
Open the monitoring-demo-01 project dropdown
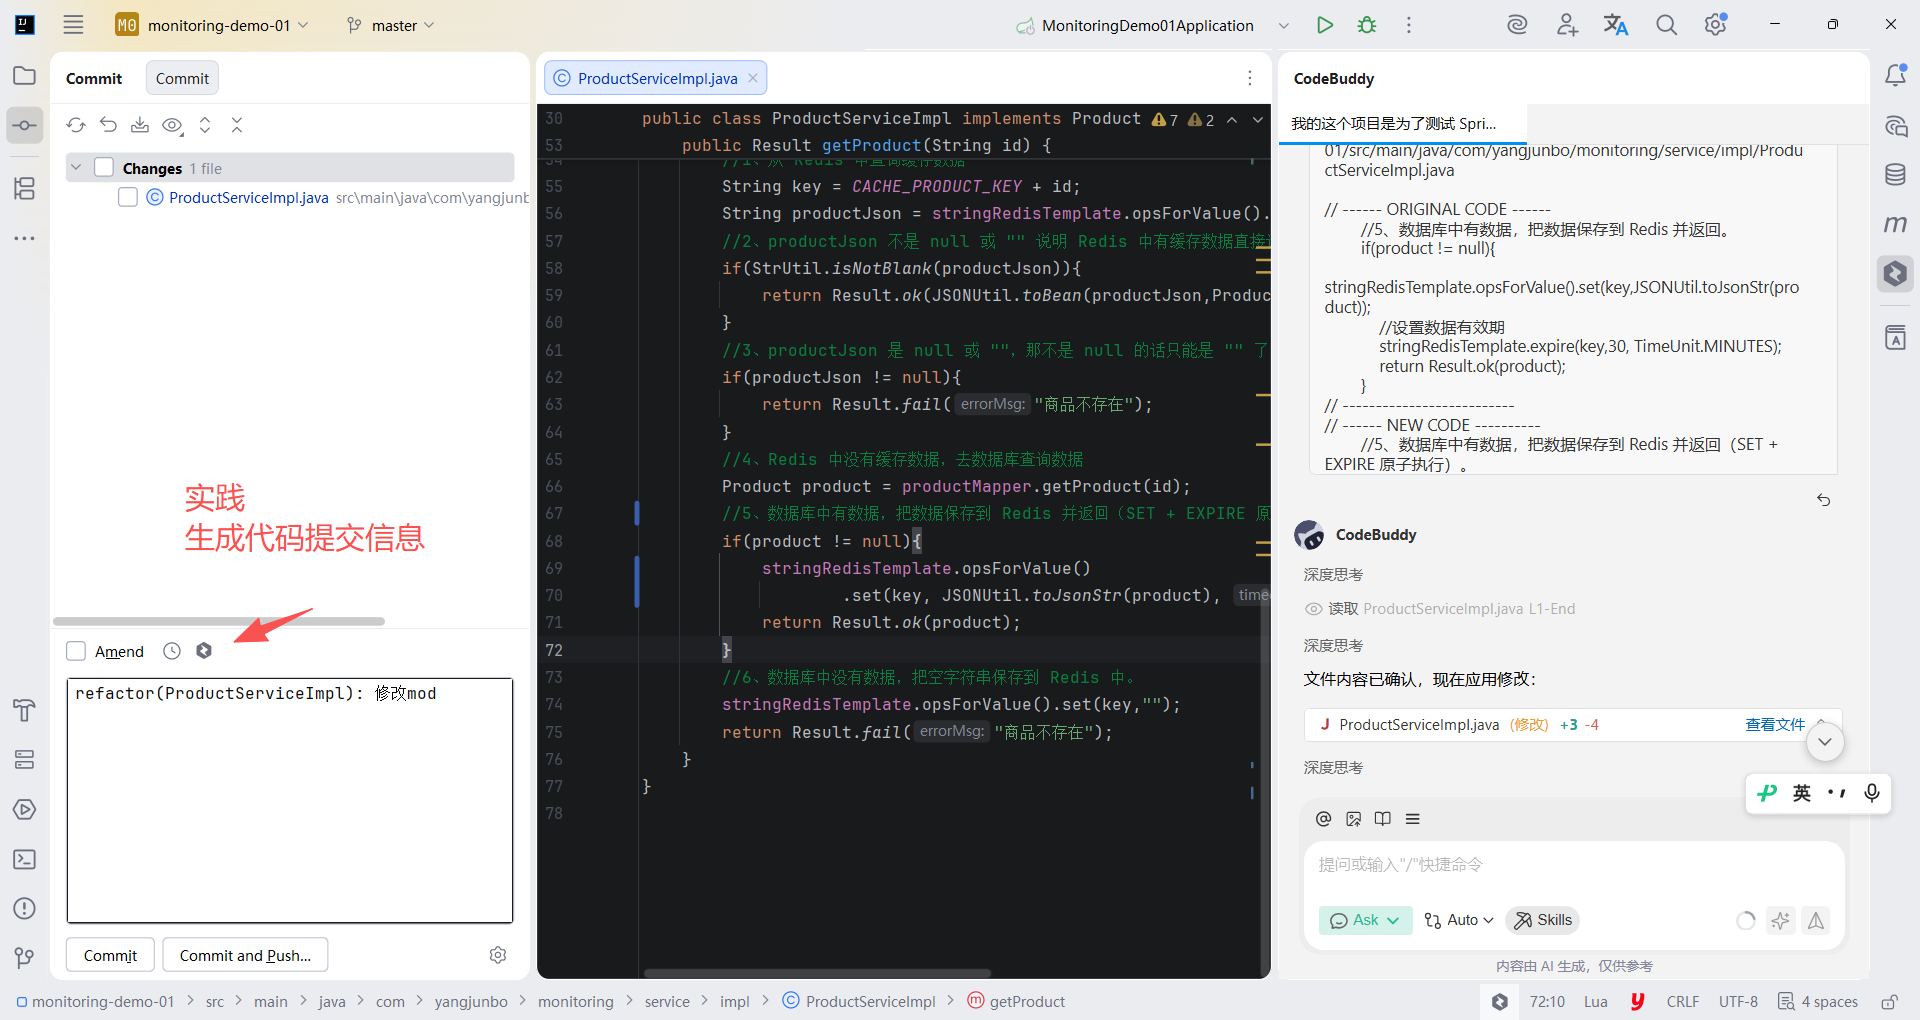pyautogui.click(x=213, y=25)
